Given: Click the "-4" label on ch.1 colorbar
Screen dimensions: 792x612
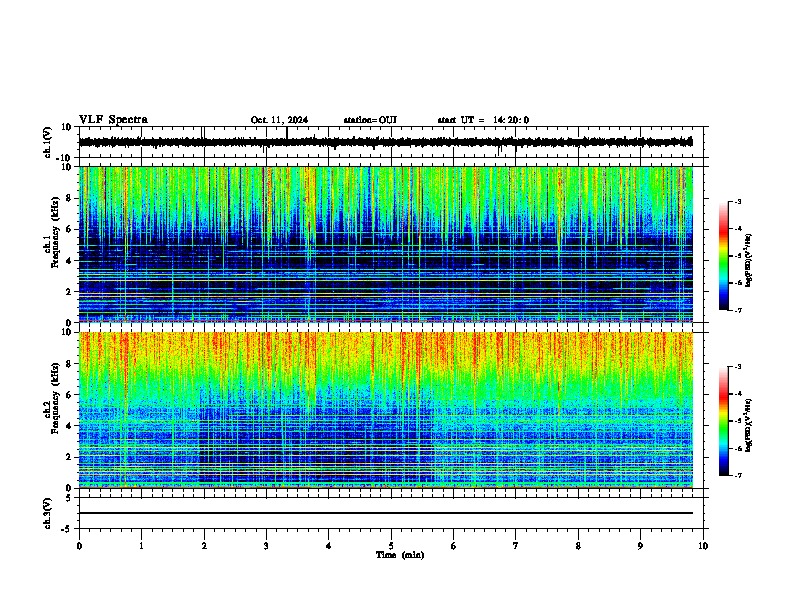Looking at the screenshot, I should [x=737, y=229].
